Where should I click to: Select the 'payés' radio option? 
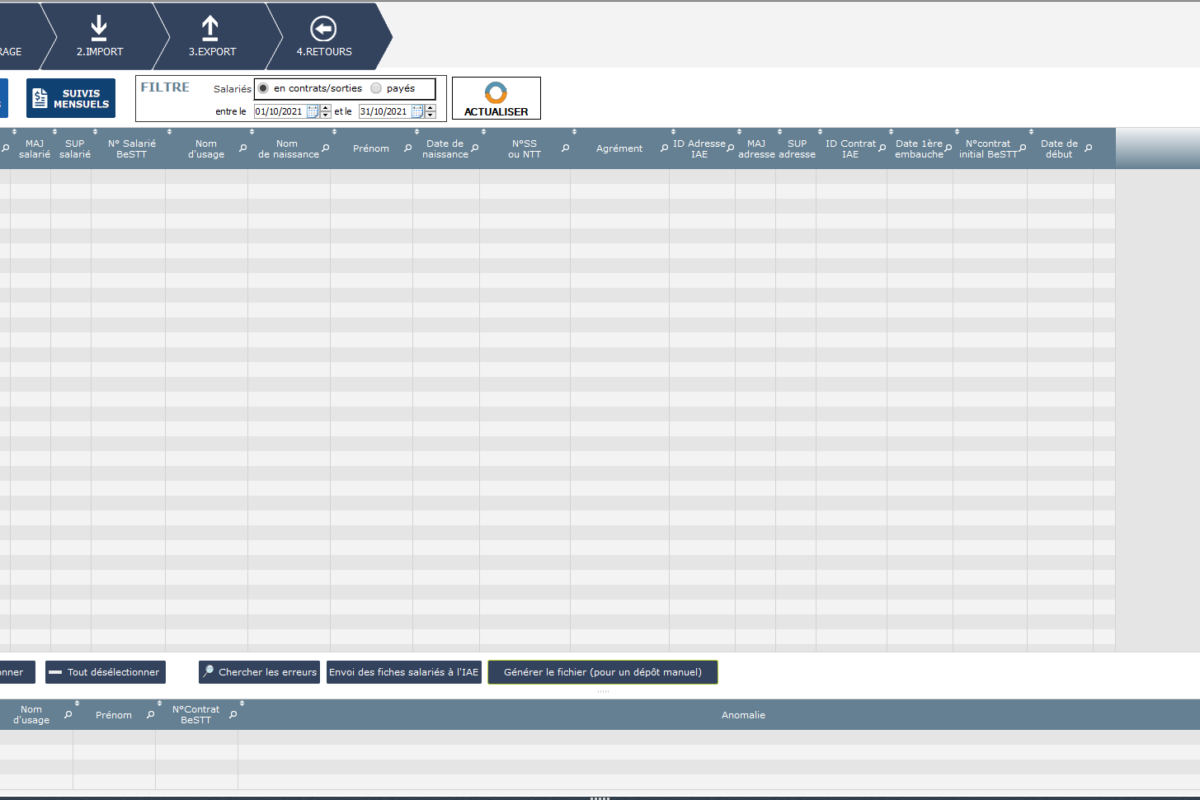pyautogui.click(x=376, y=89)
